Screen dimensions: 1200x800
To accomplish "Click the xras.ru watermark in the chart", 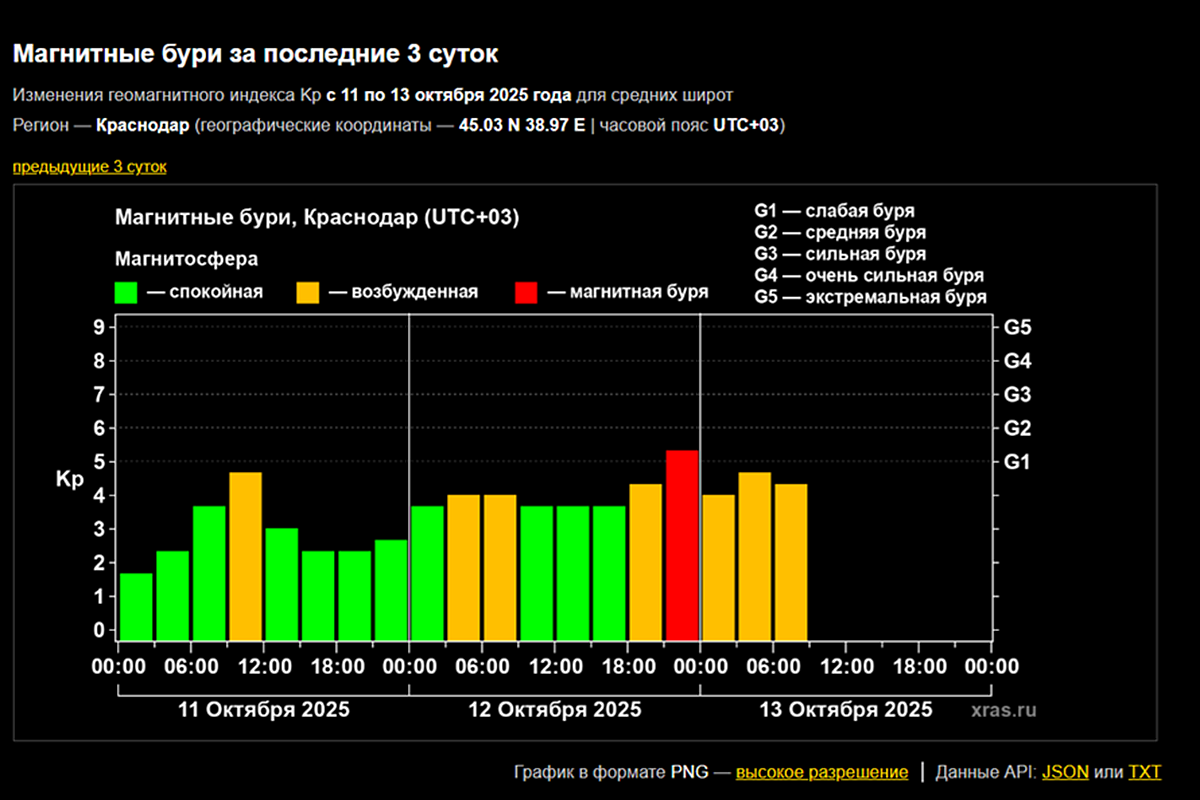I will pos(1003,710).
